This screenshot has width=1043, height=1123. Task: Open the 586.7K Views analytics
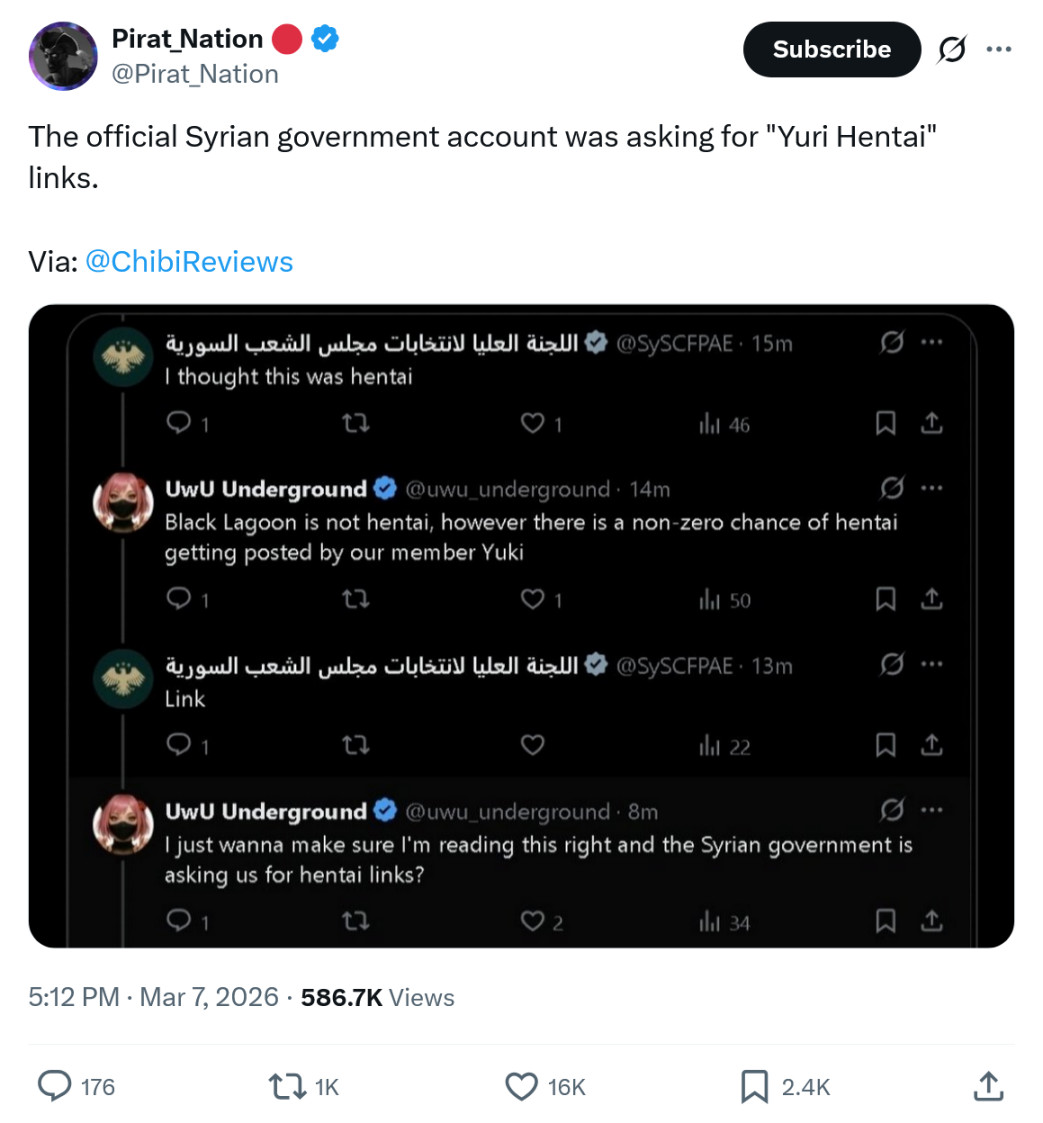tap(377, 997)
